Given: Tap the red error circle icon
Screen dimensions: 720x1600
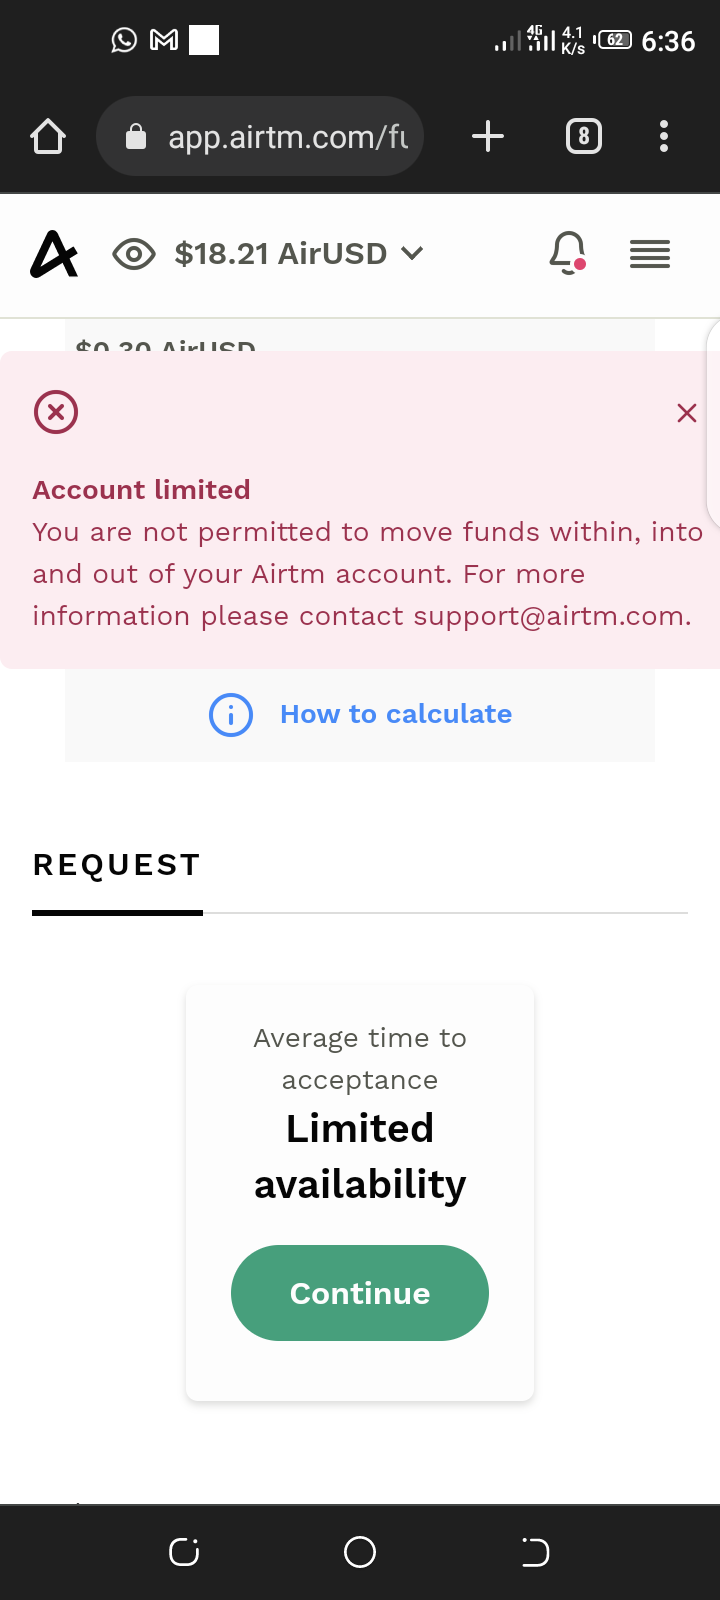Looking at the screenshot, I should point(56,412).
